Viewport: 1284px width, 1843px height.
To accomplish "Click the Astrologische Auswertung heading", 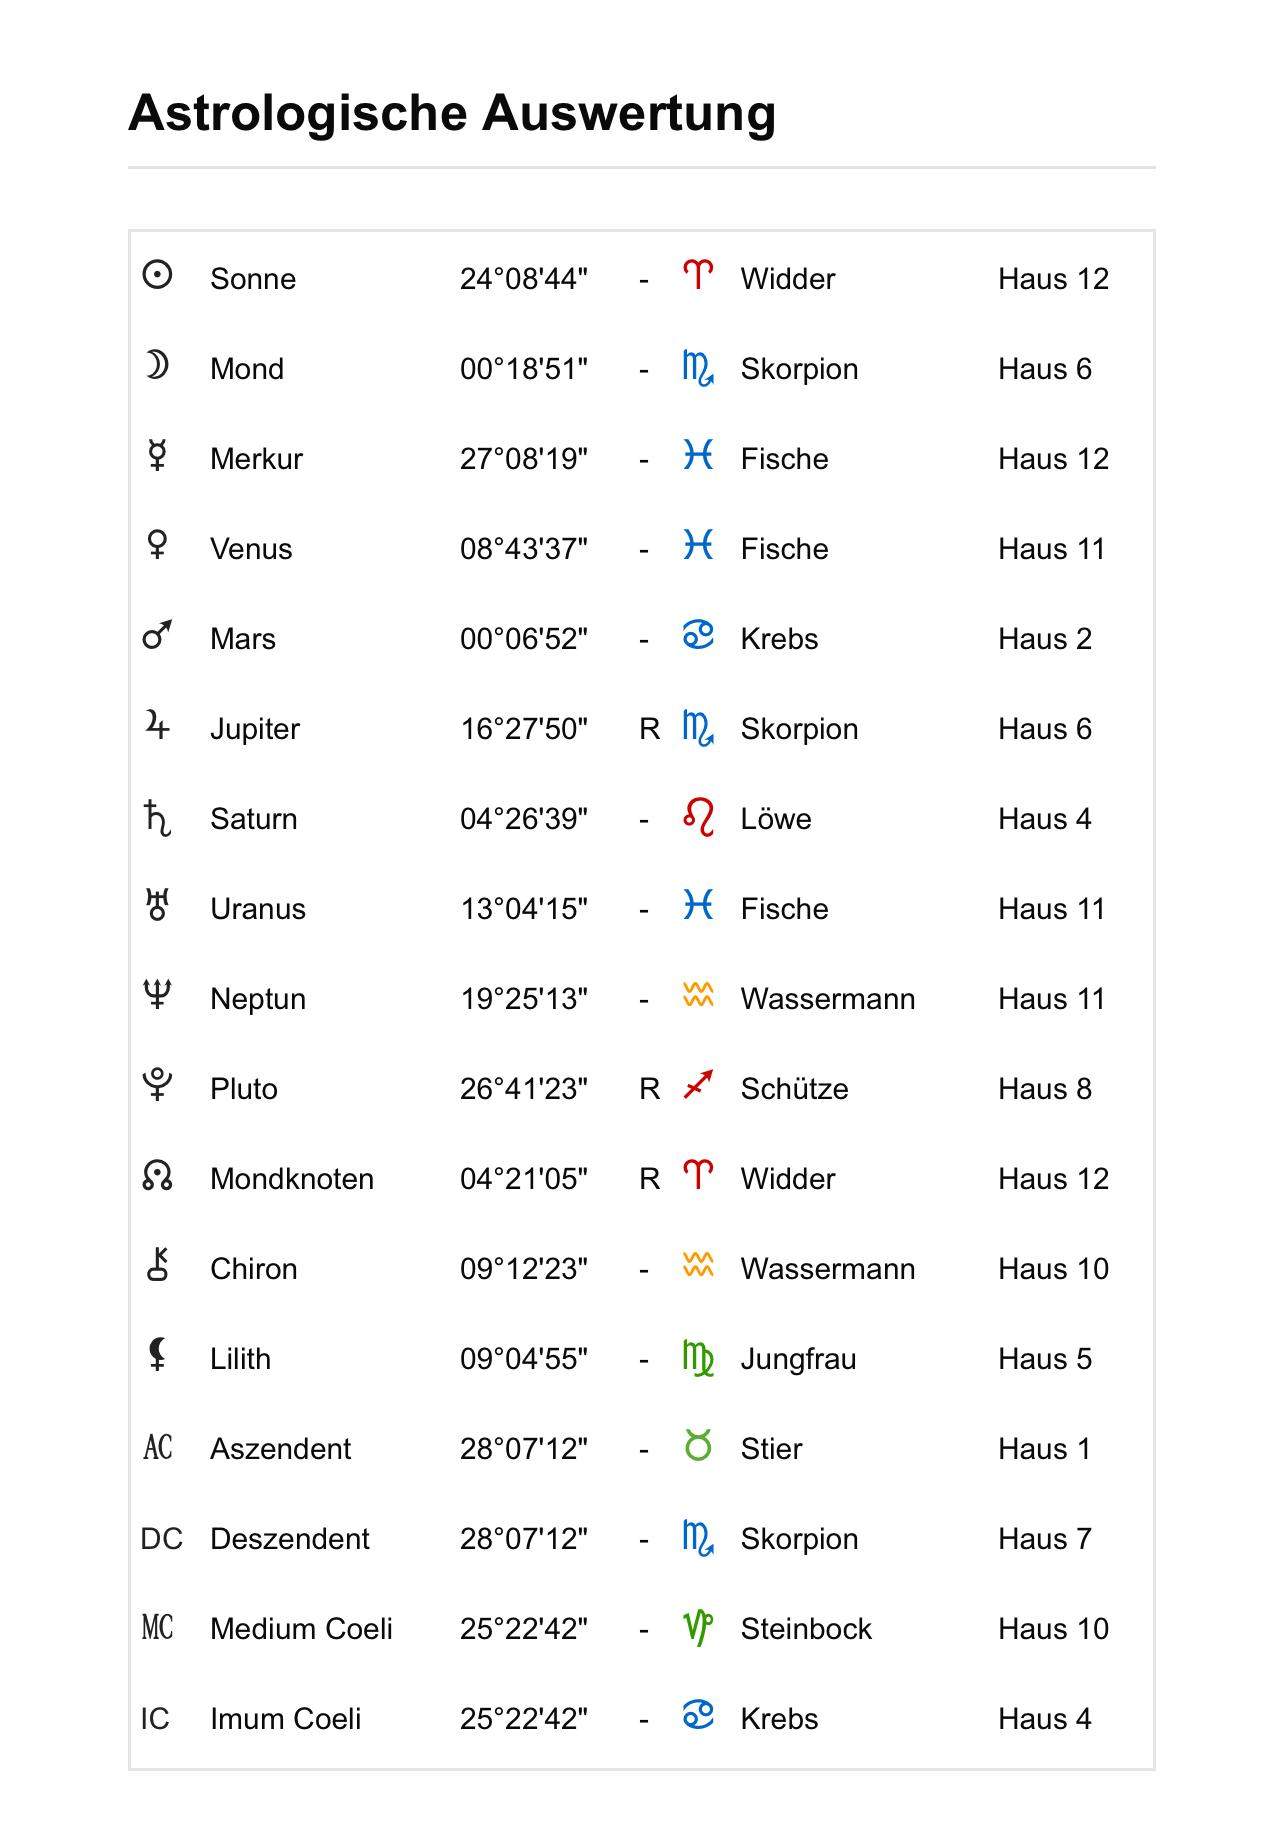I will (452, 112).
